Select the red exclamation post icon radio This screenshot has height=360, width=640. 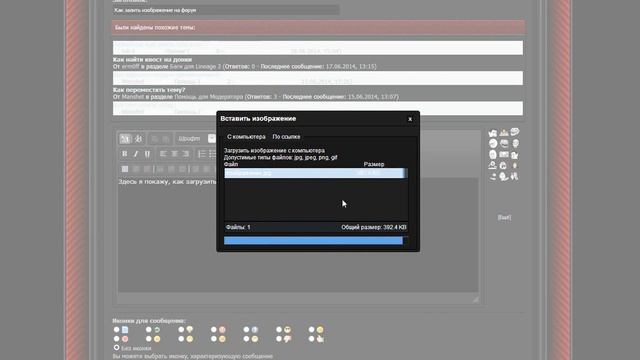point(213,329)
